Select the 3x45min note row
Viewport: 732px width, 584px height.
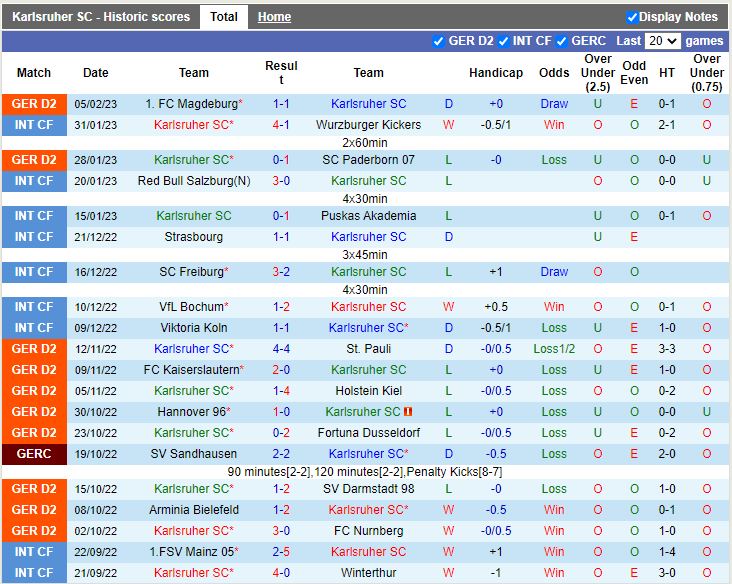click(x=365, y=255)
